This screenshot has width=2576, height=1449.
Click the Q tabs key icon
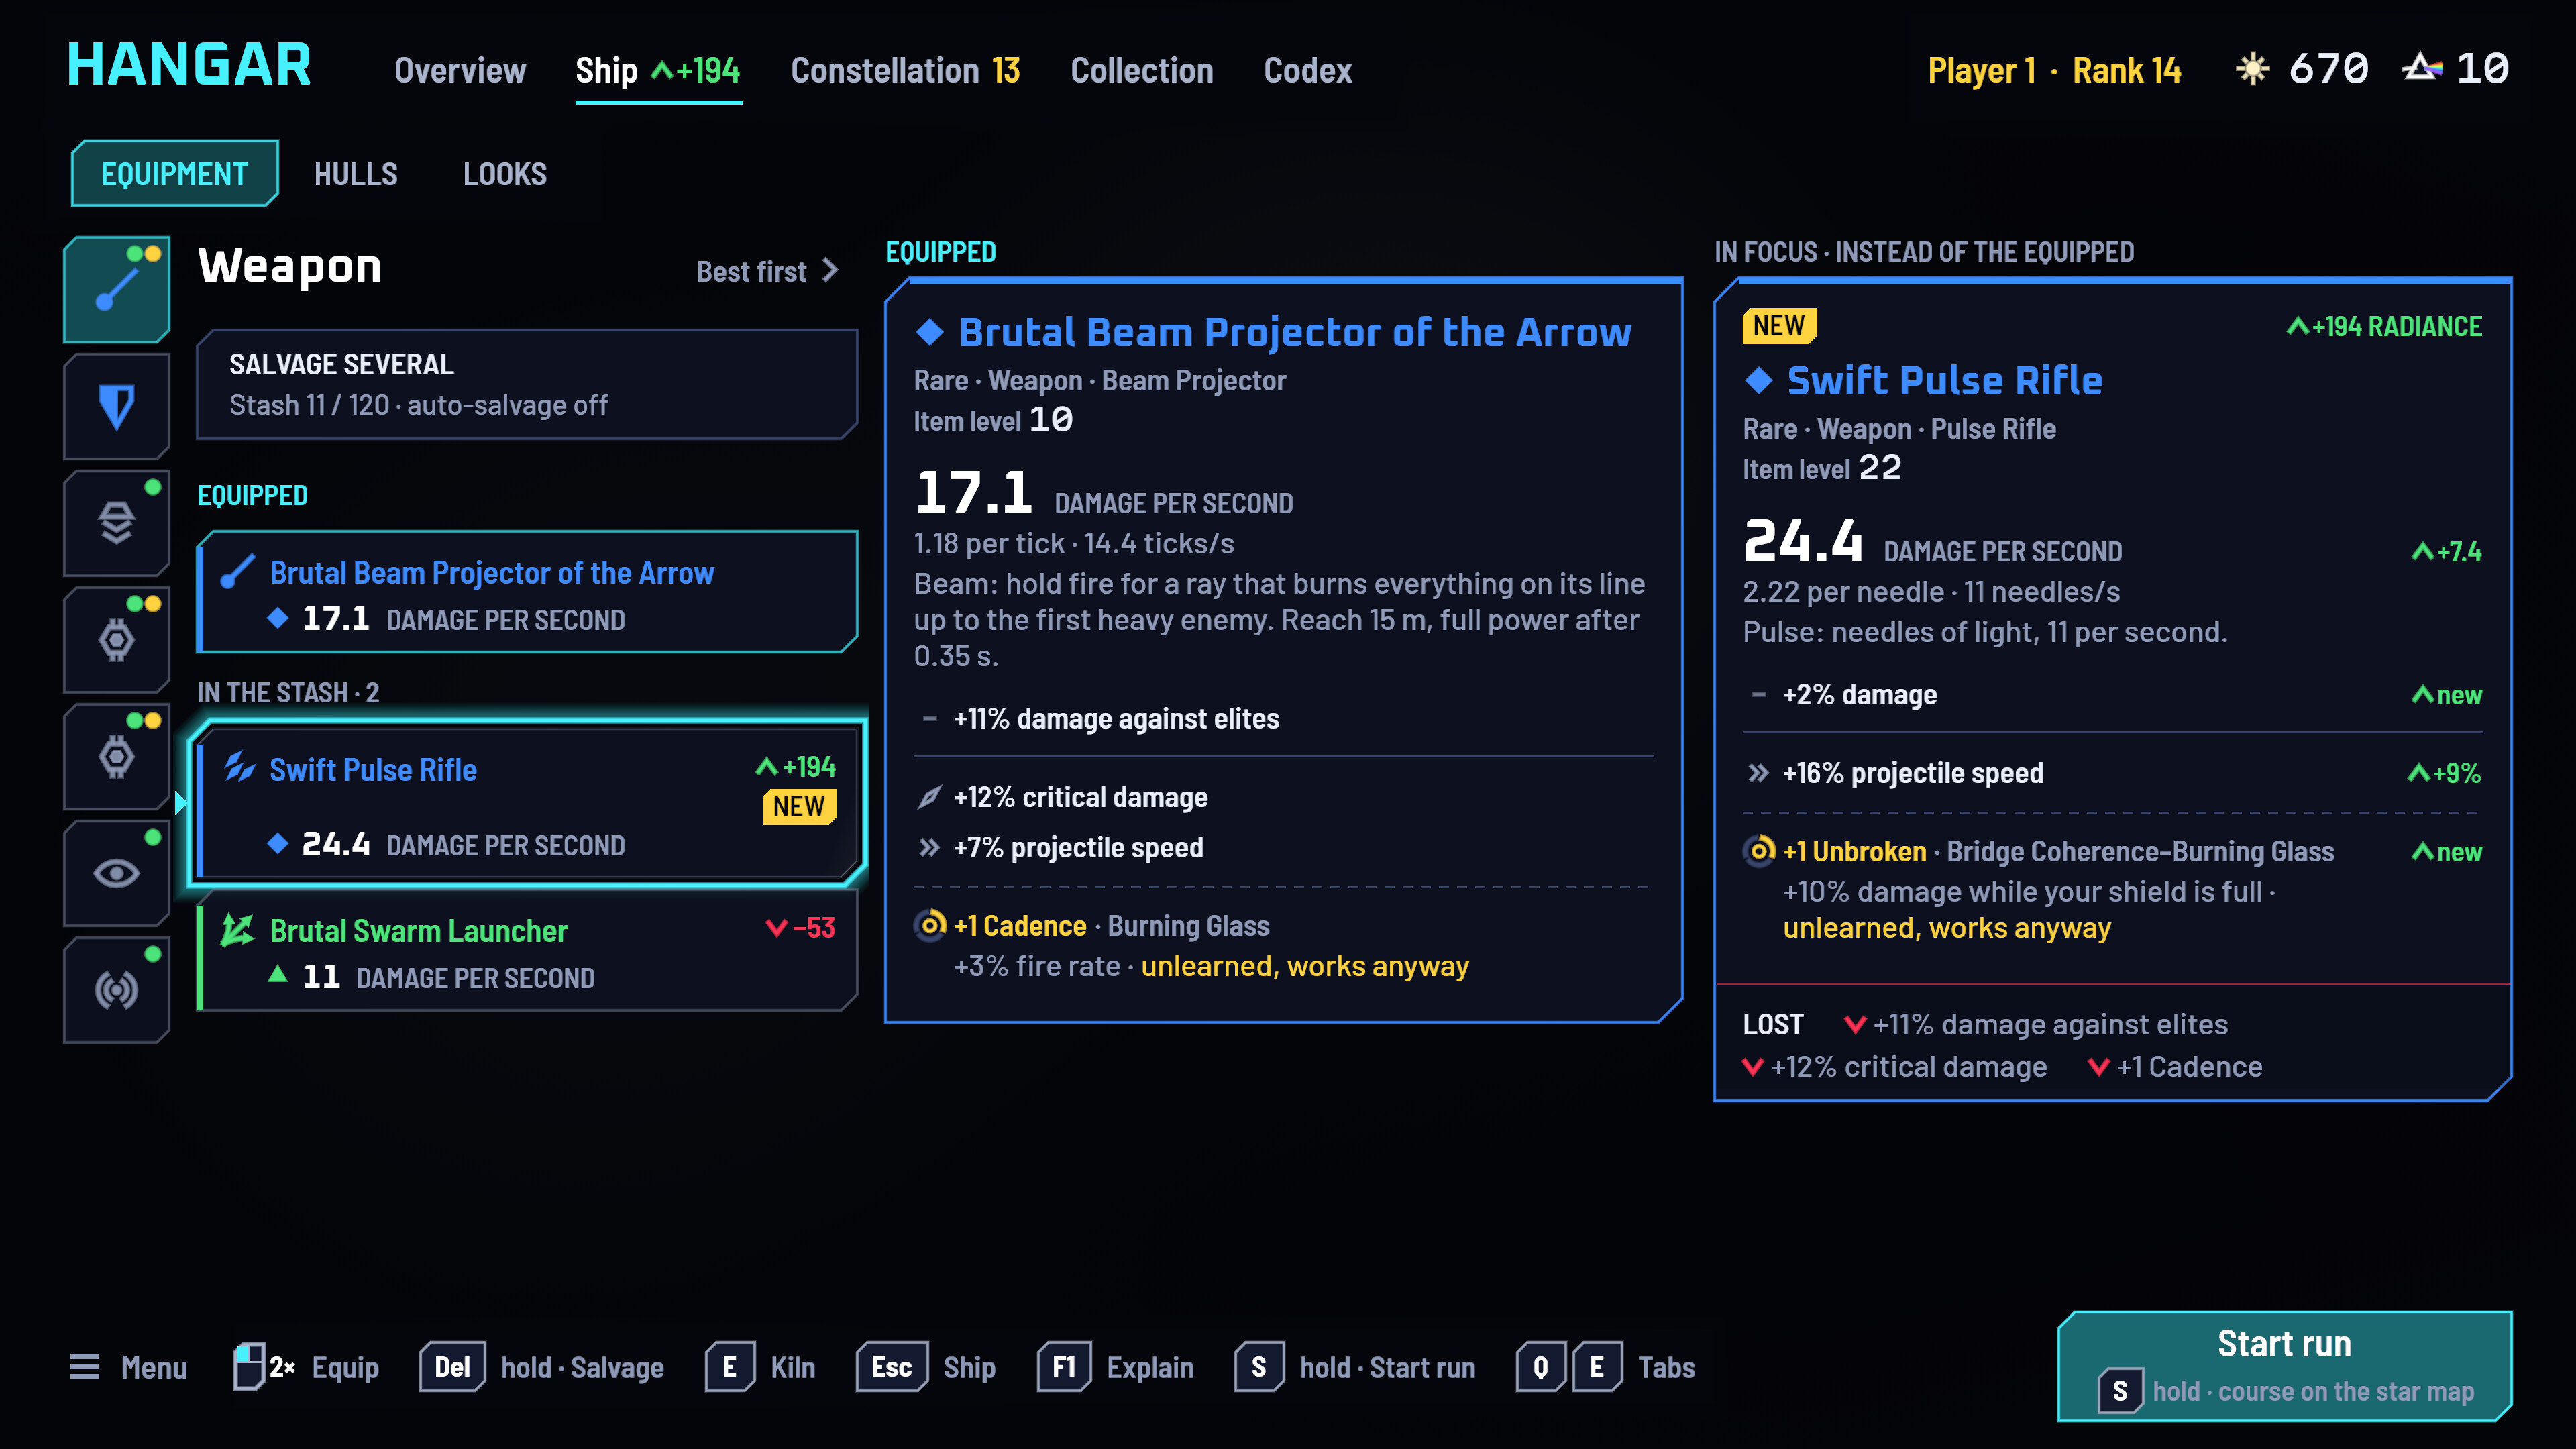coord(1541,1367)
